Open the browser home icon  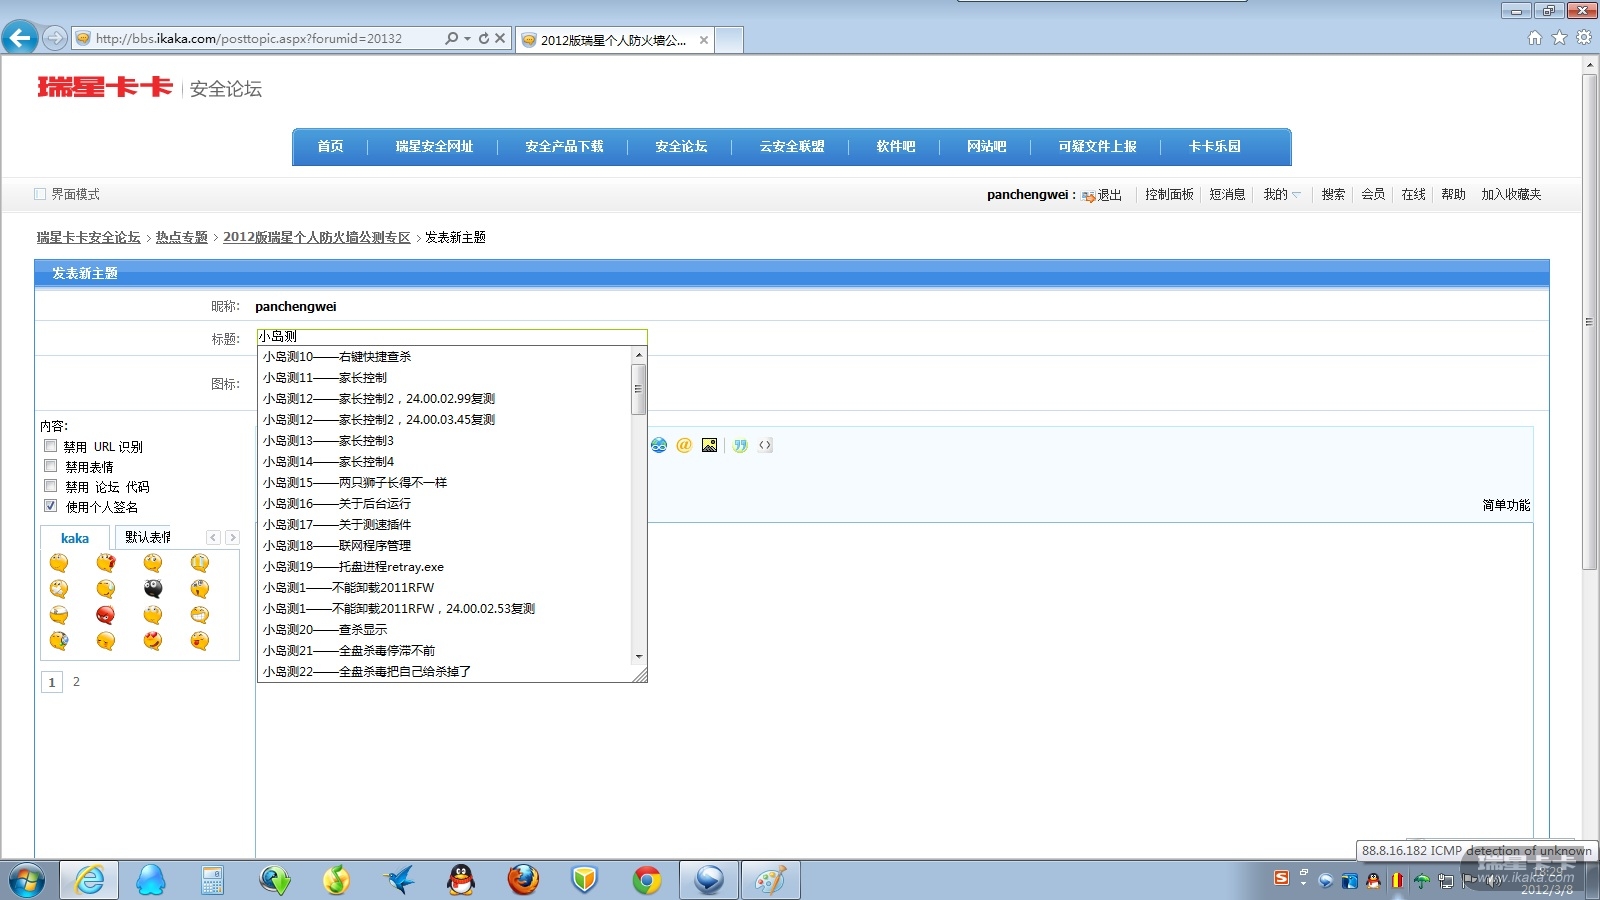[x=1535, y=38]
